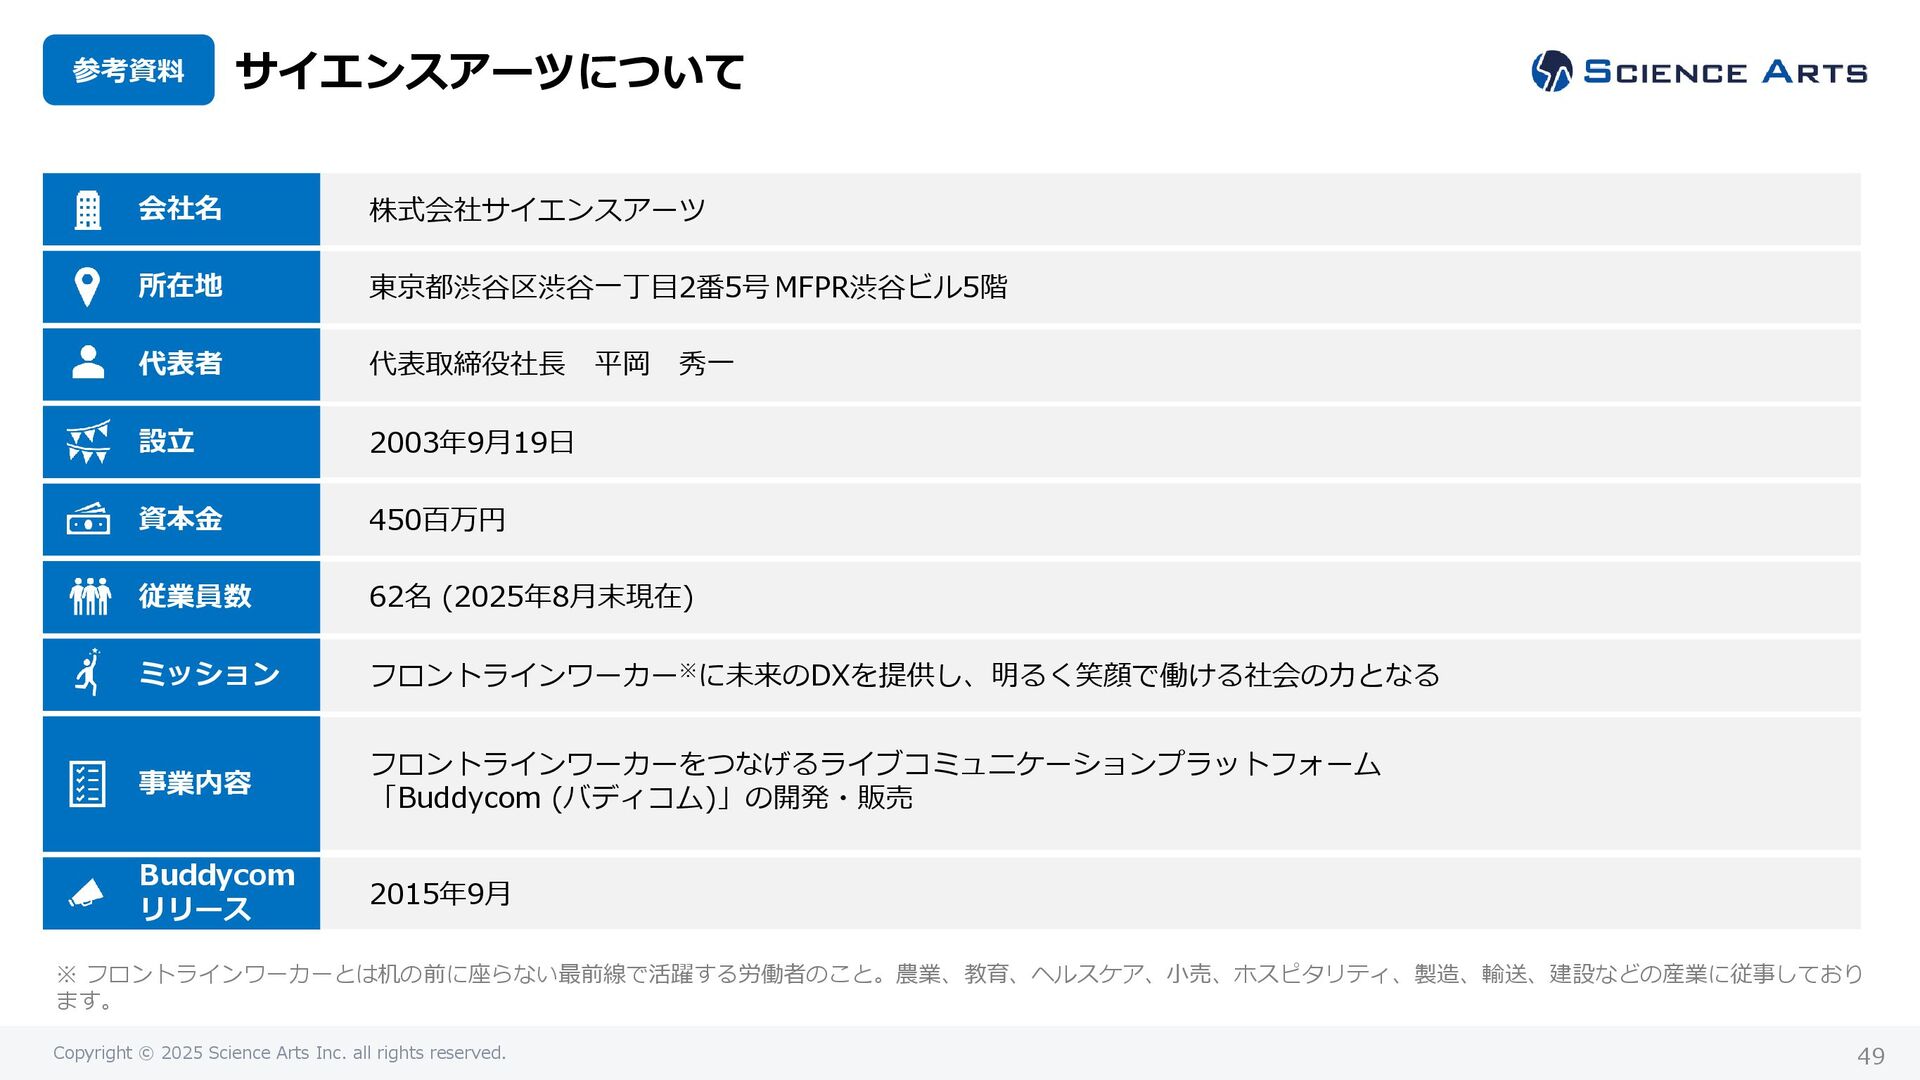The height and width of the screenshot is (1080, 1920).
Task: Click the copyright notice in the footer
Action: (x=279, y=1053)
